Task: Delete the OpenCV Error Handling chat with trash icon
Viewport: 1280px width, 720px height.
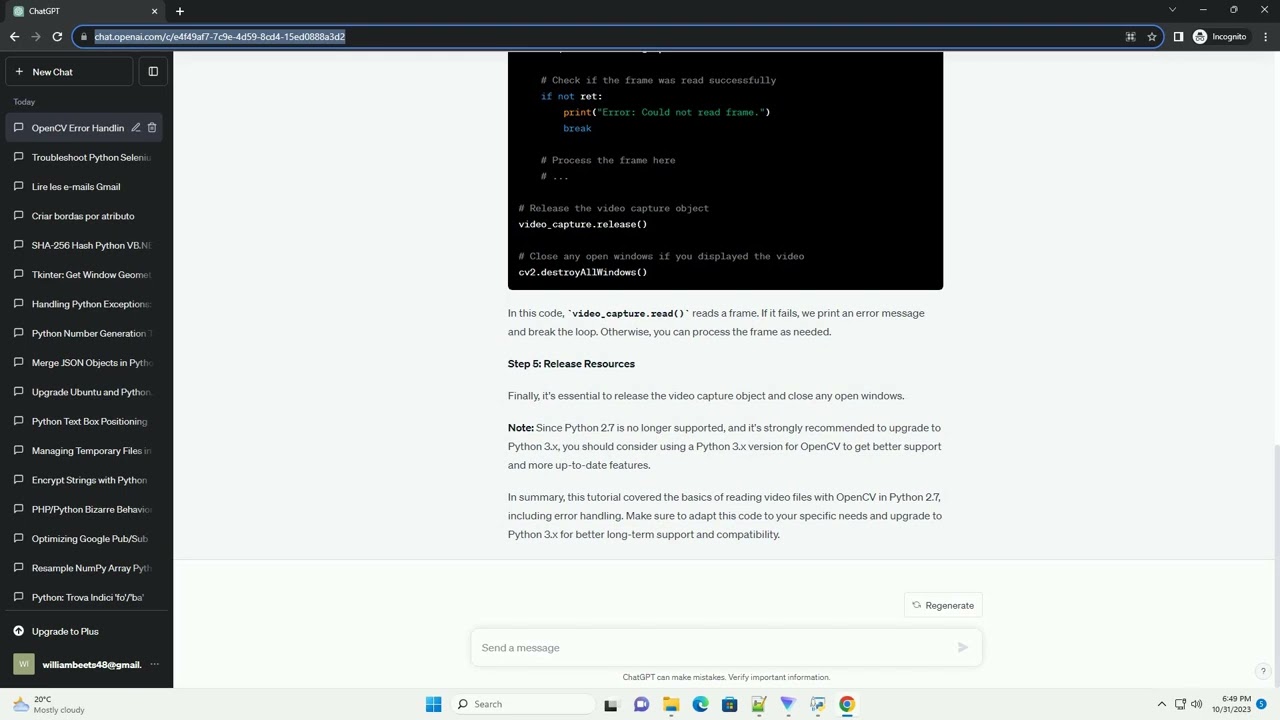Action: coord(152,128)
